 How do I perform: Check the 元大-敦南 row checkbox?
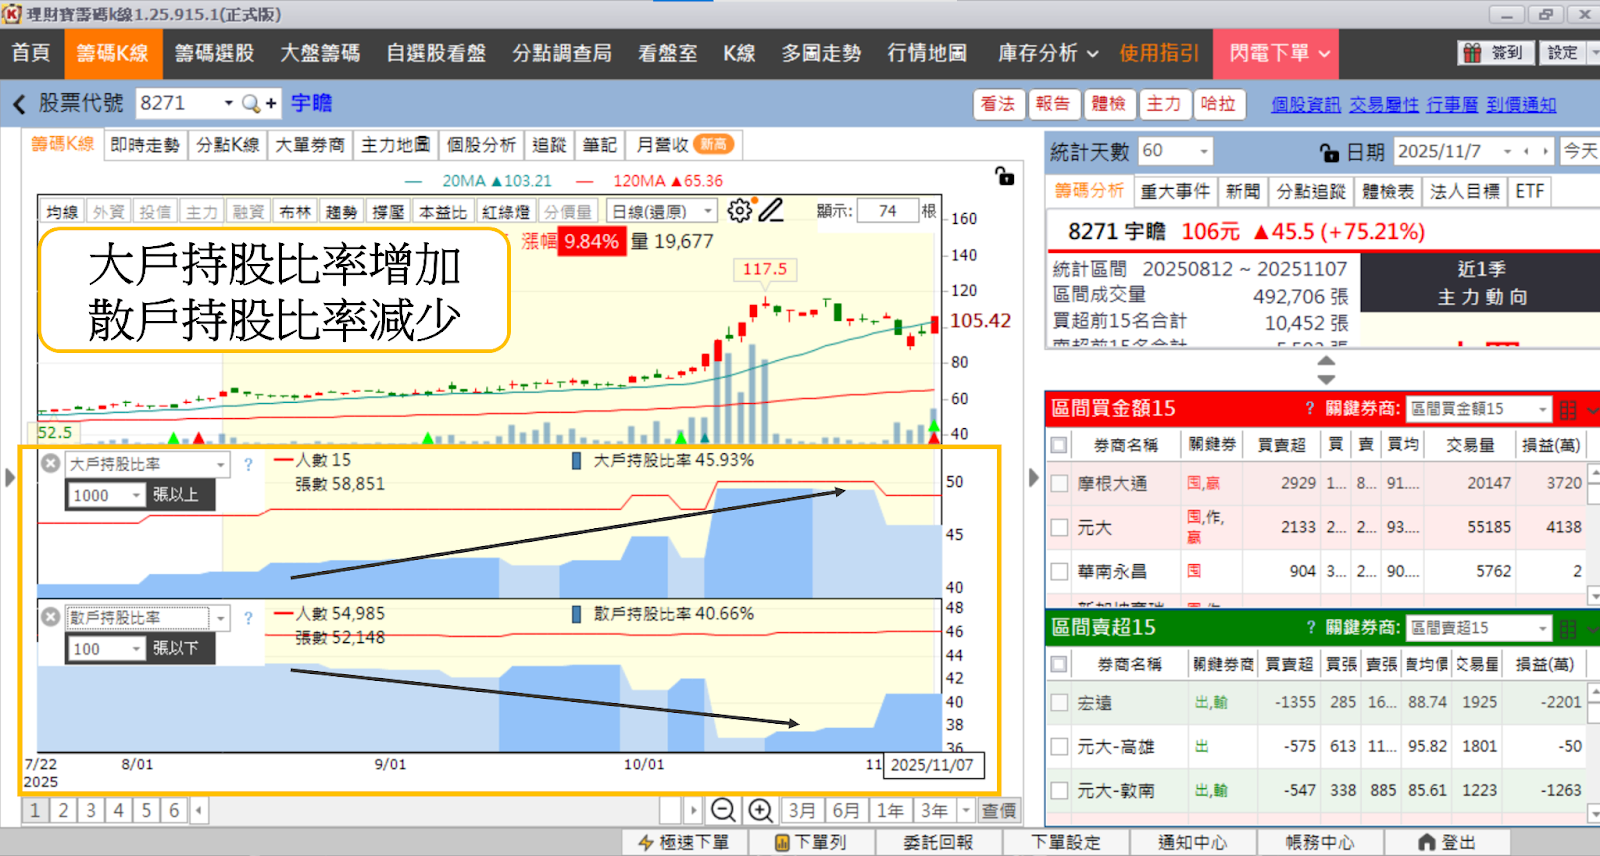coord(1059,790)
